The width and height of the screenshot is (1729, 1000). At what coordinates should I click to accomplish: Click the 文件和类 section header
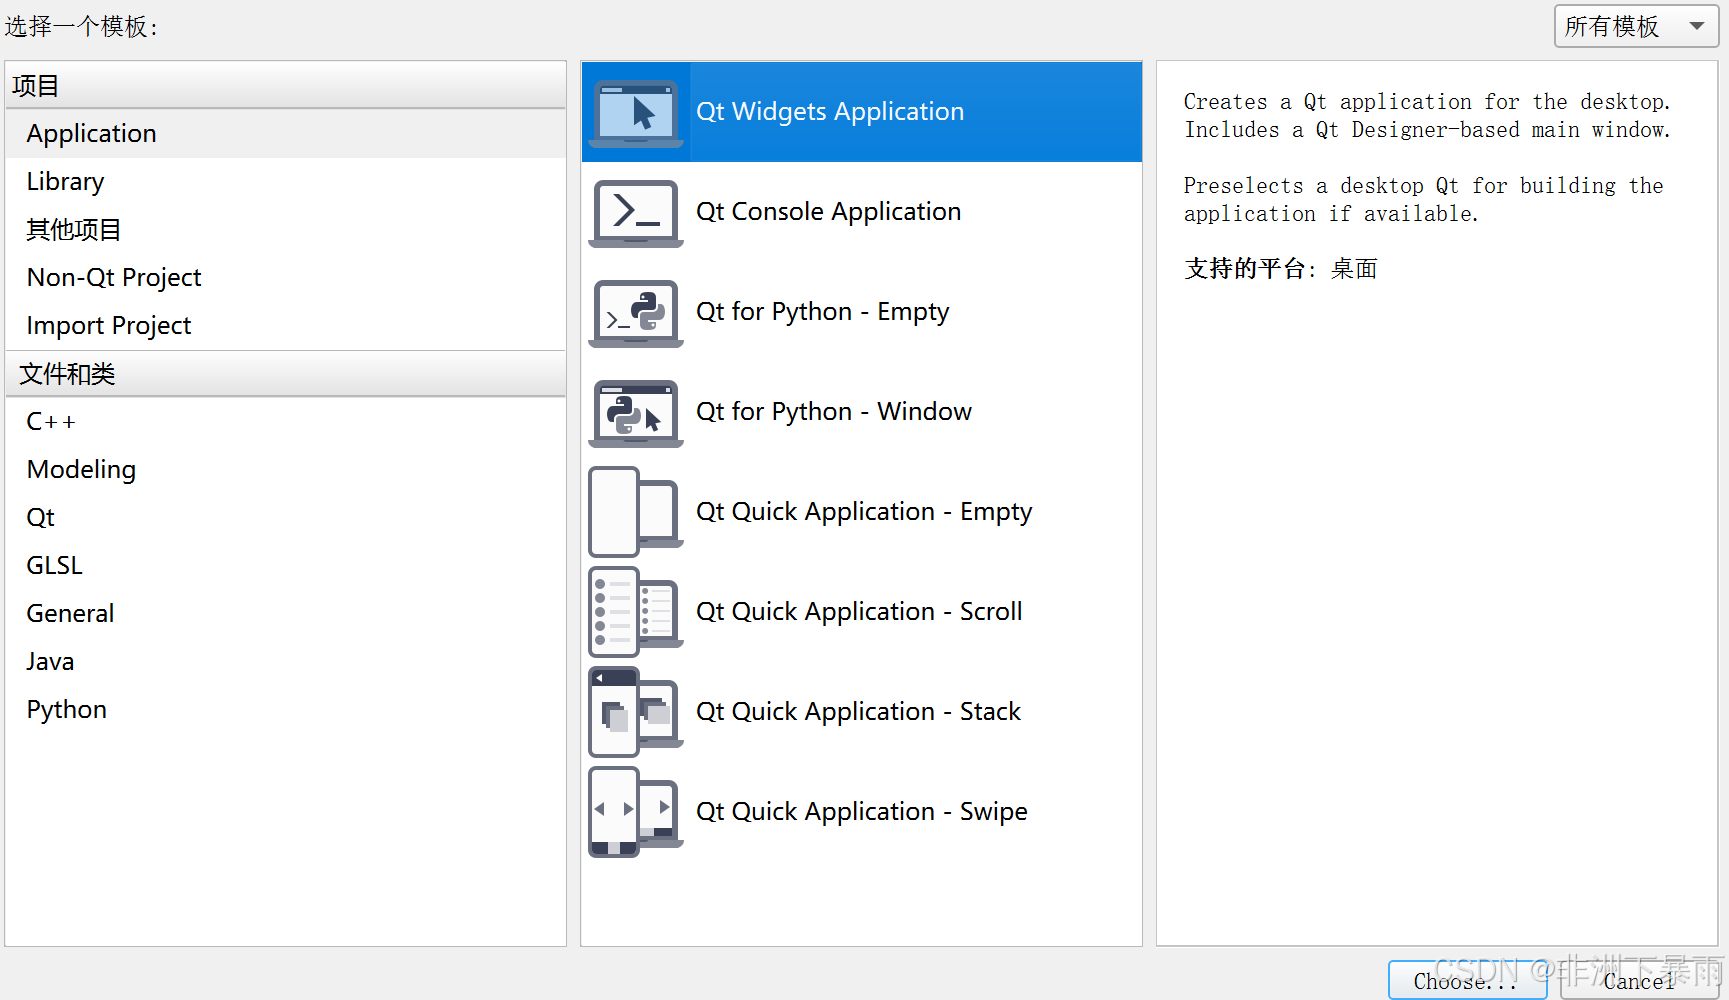click(x=285, y=374)
